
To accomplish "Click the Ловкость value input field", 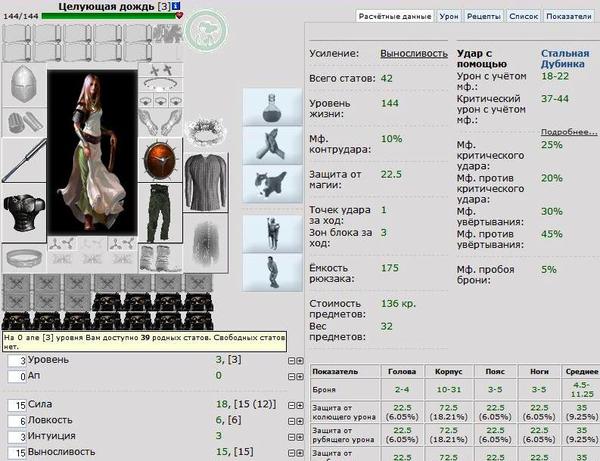I will pyautogui.click(x=17, y=421).
